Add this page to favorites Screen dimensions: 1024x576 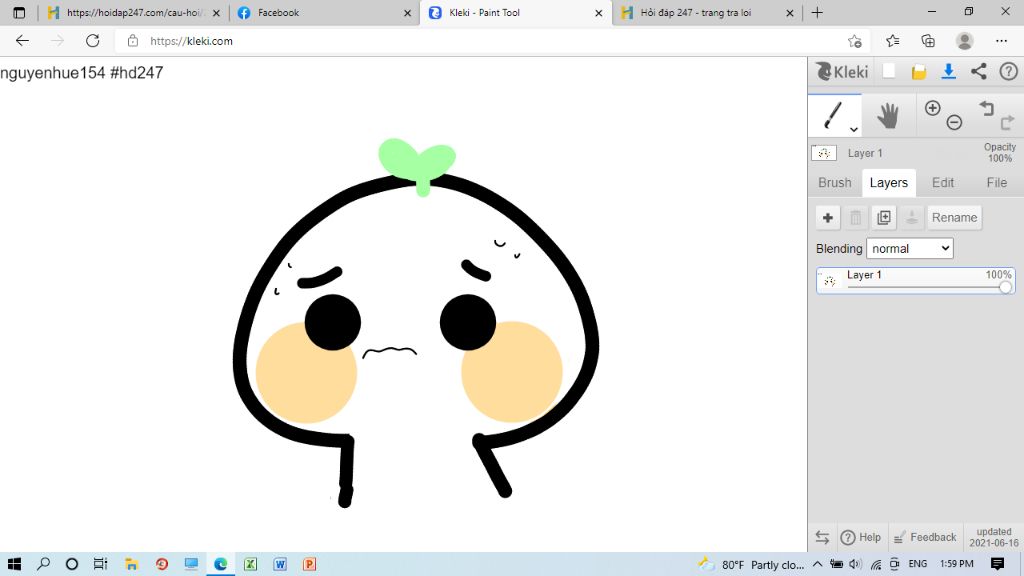[855, 41]
